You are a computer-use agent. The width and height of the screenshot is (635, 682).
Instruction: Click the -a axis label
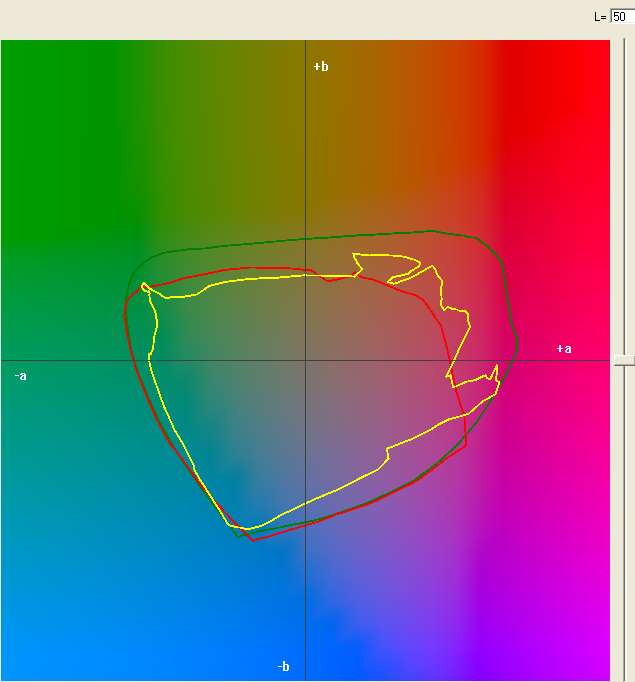click(x=20, y=376)
